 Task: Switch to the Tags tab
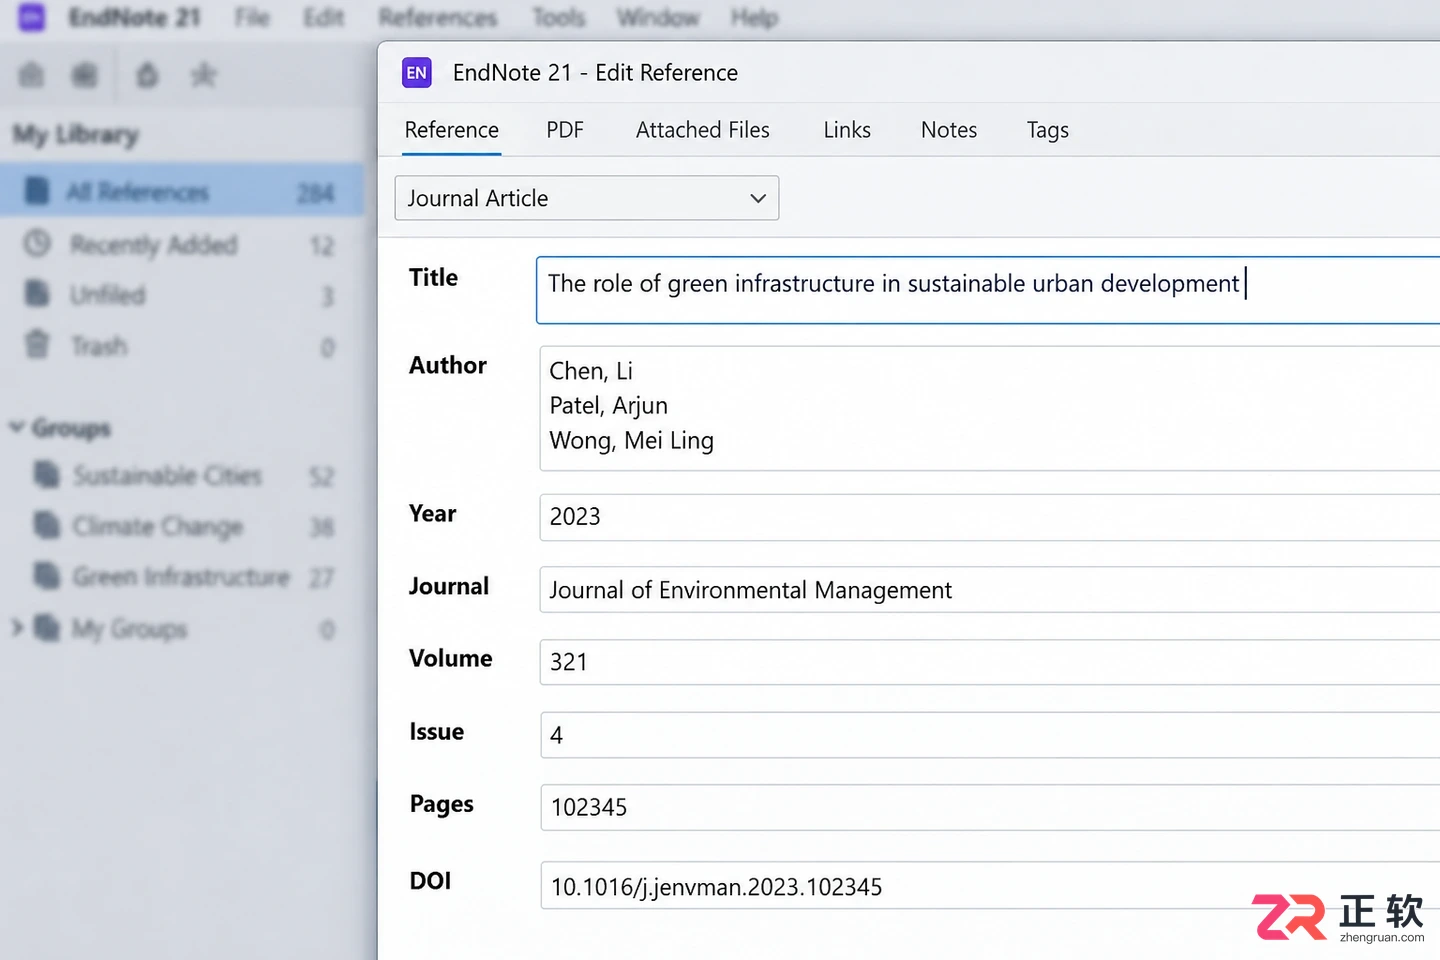click(x=1048, y=130)
